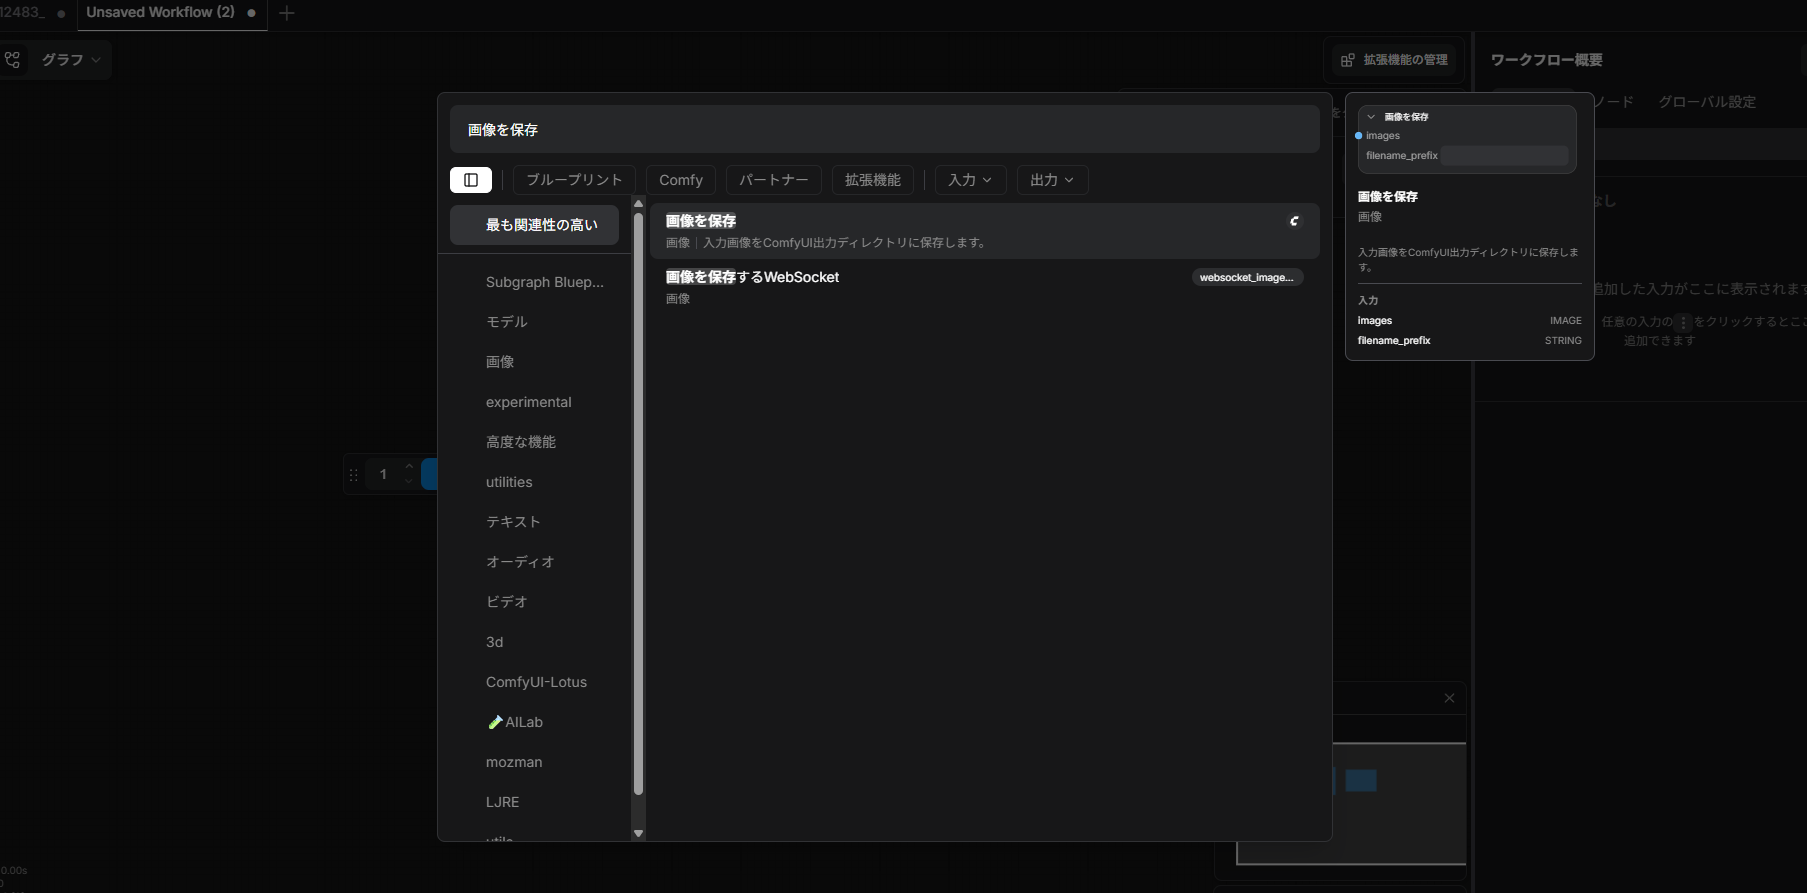This screenshot has width=1807, height=893.
Task: Click the AILab test tube icon
Action: pyautogui.click(x=494, y=722)
